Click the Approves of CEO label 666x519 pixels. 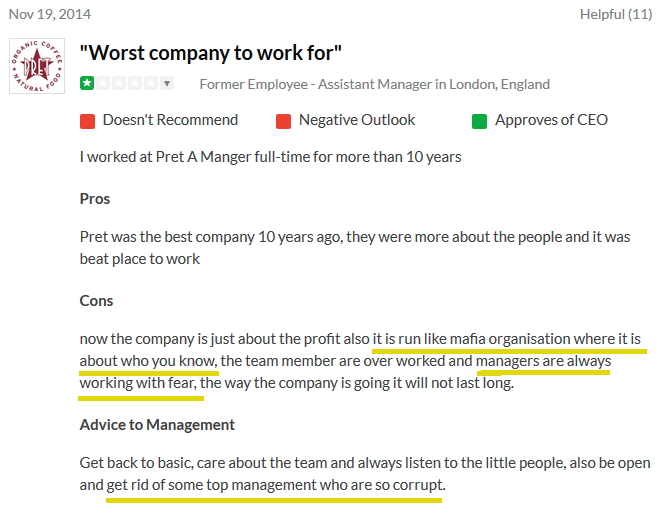(551, 120)
